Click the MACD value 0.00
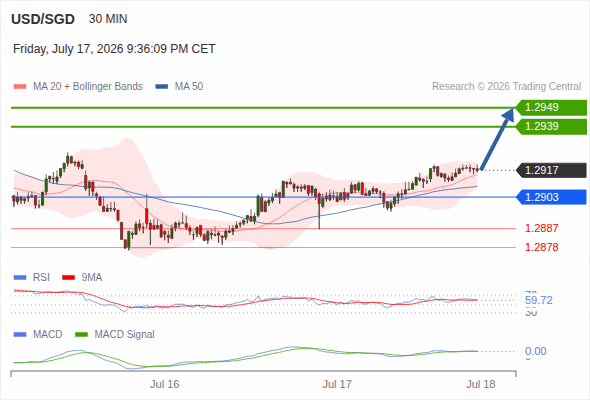 [536, 351]
